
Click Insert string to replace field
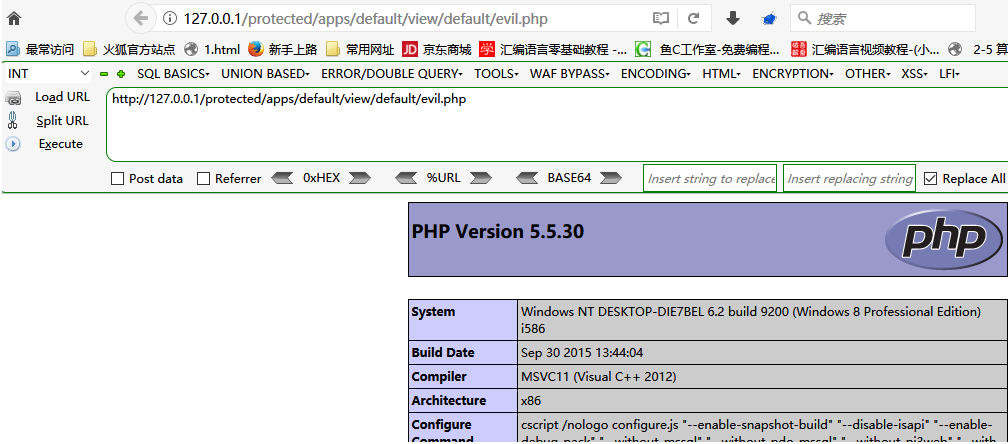point(710,178)
